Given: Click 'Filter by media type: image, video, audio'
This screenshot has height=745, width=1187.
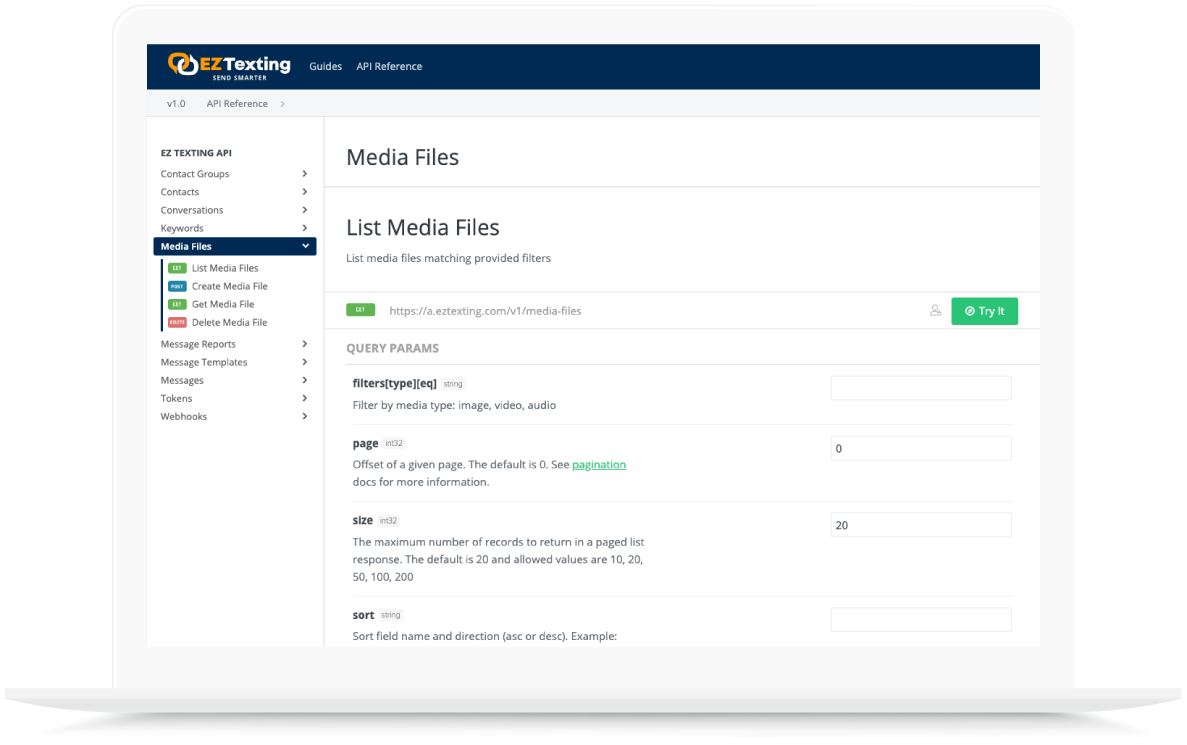Looking at the screenshot, I should click(454, 405).
